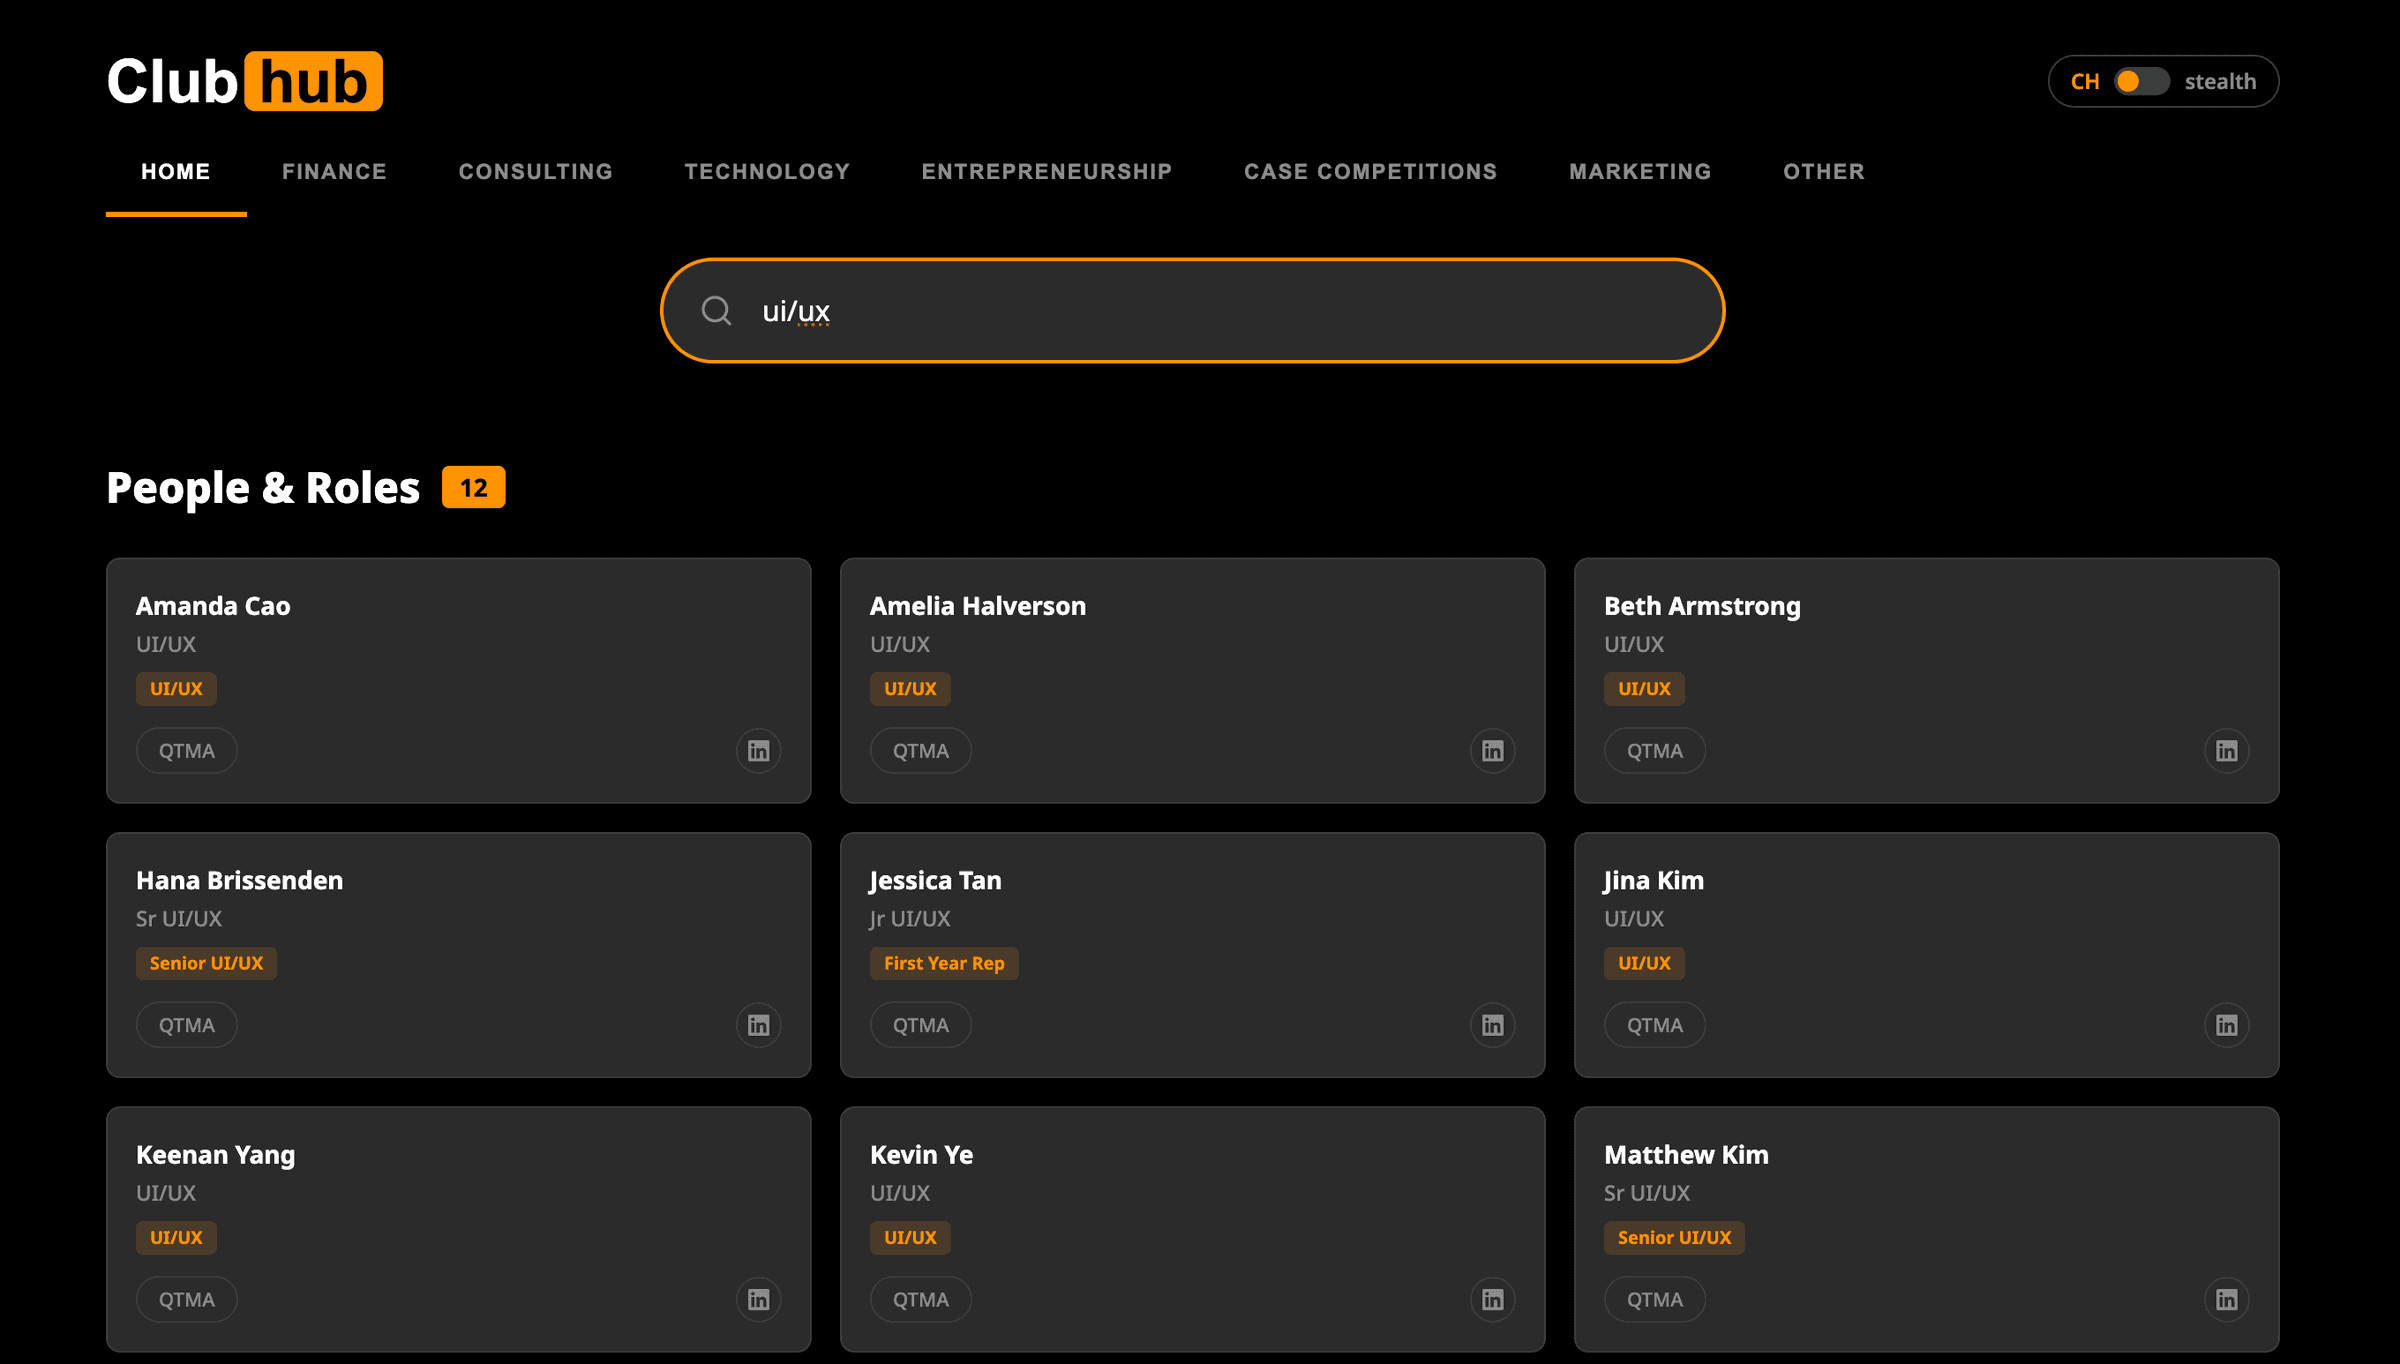
Task: Open the MARKETING section
Action: pos(1640,171)
